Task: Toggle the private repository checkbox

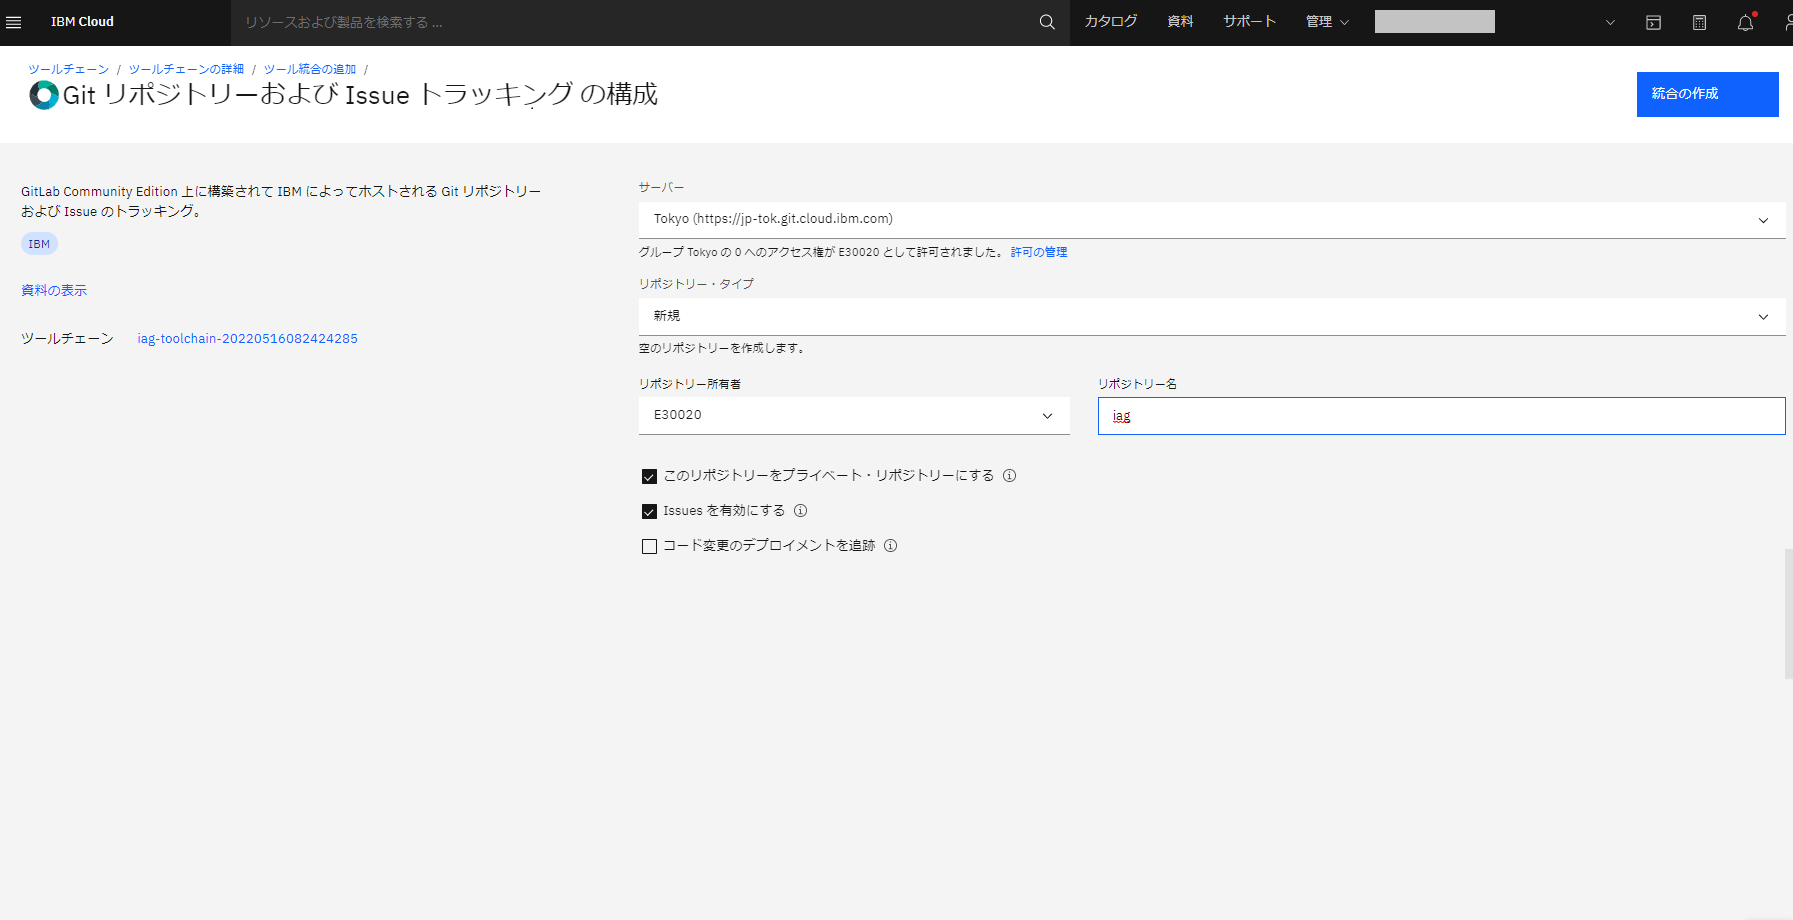Action: 649,477
